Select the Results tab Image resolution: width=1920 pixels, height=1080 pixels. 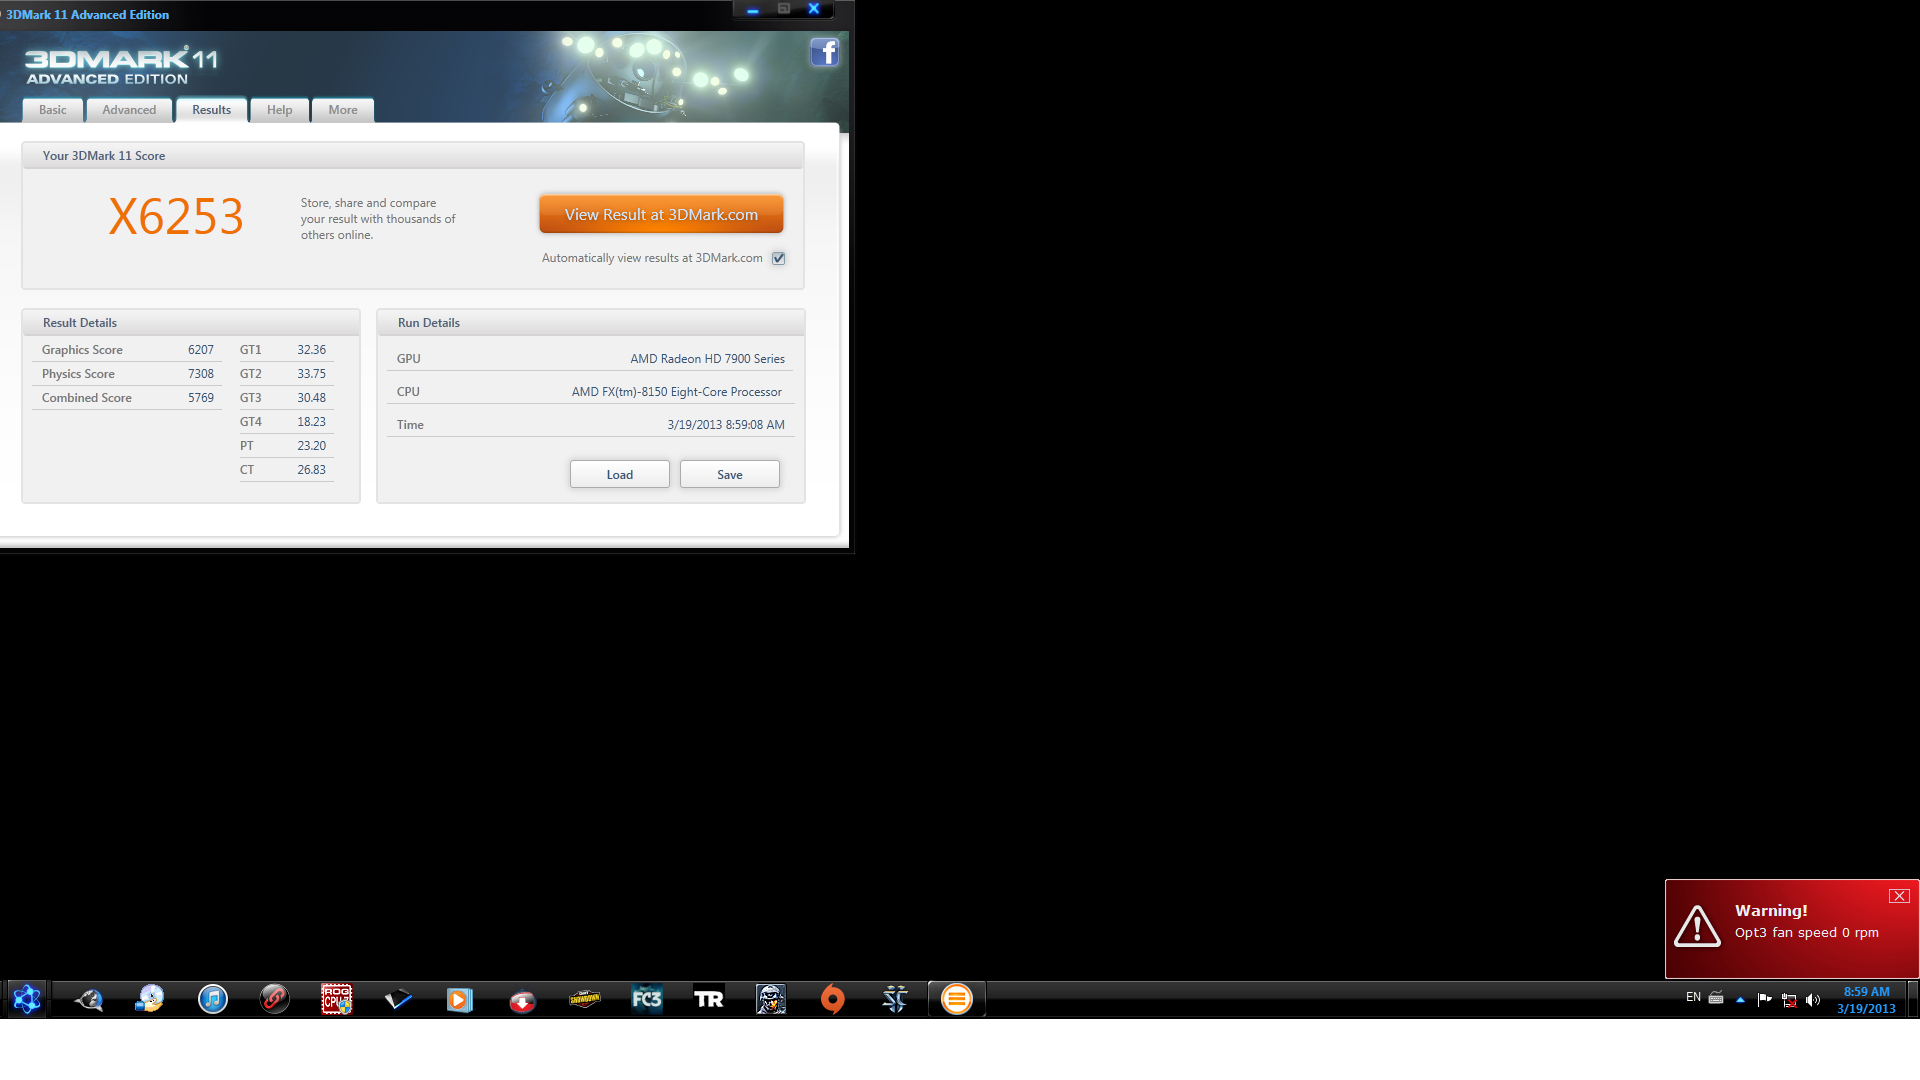tap(211, 109)
